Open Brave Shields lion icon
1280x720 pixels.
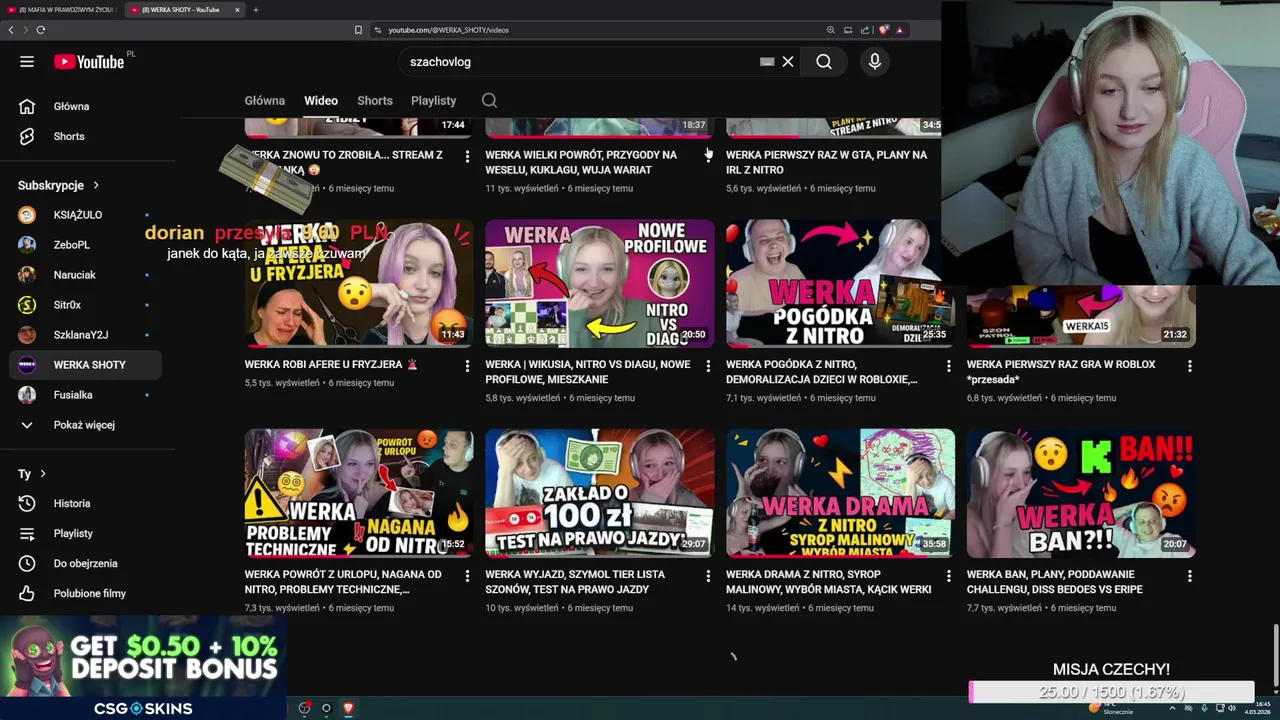click(883, 30)
